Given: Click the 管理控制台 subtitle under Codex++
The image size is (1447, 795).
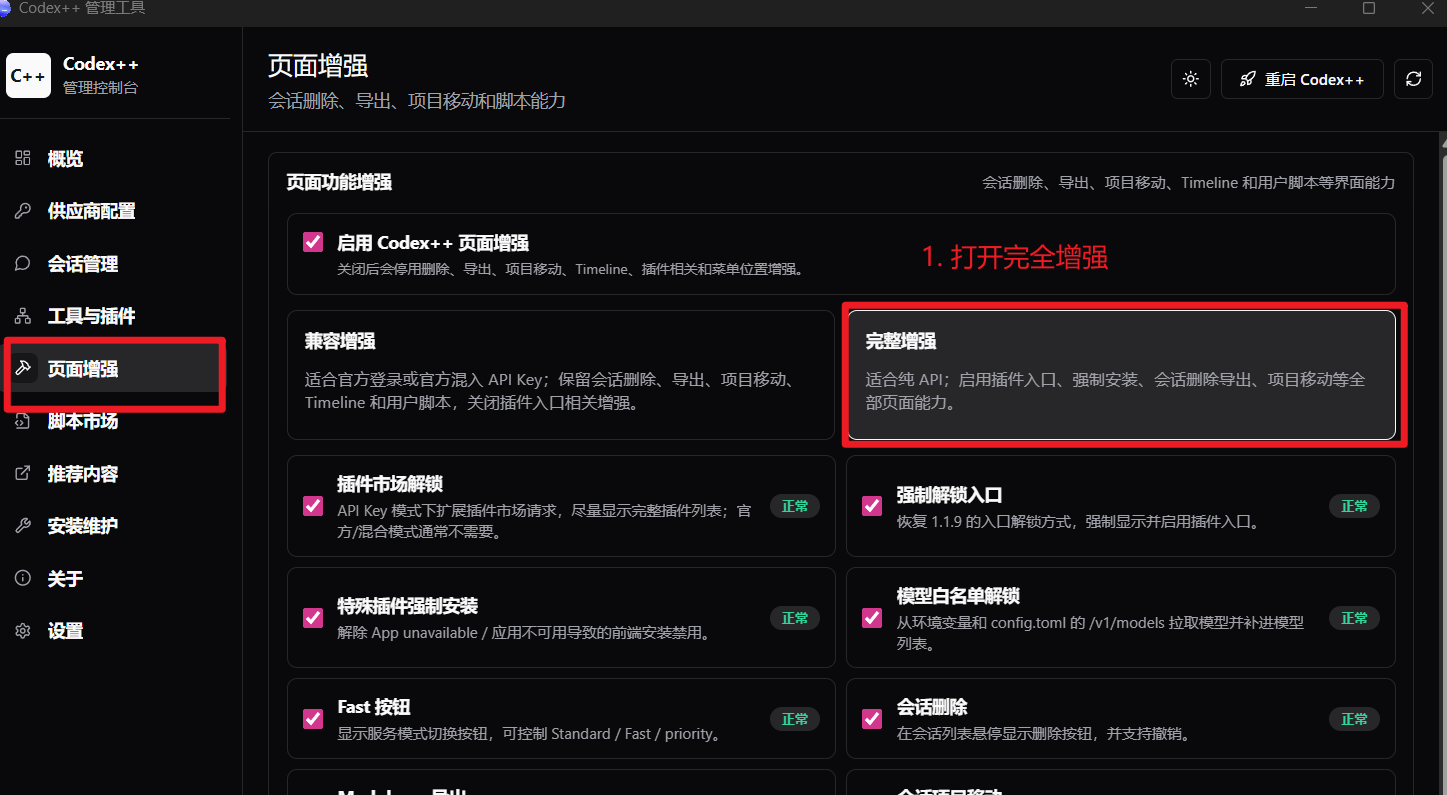Looking at the screenshot, I should point(100,88).
